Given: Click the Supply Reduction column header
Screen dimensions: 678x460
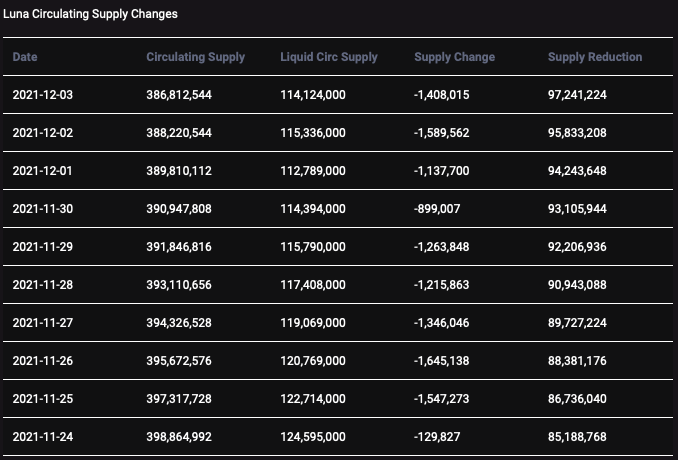Looking at the screenshot, I should coord(595,57).
